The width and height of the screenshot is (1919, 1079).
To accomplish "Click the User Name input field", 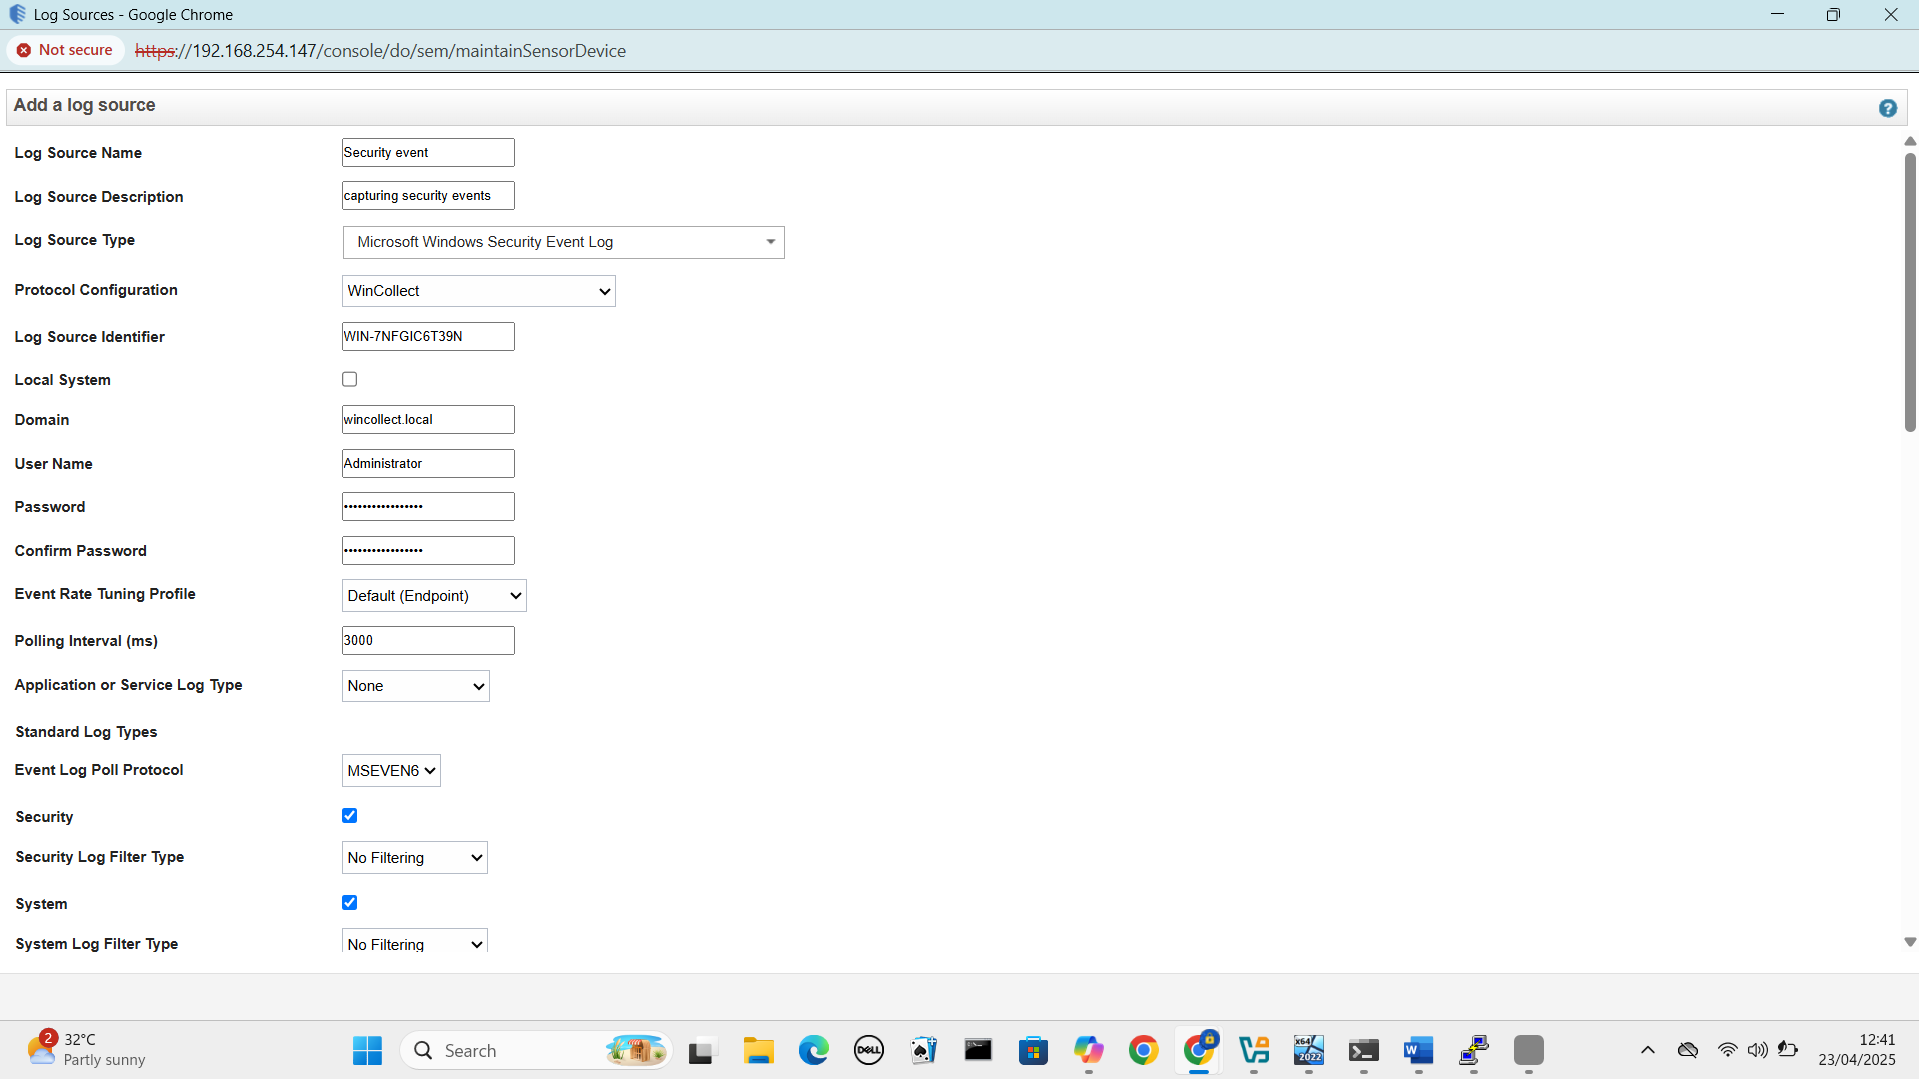I will click(x=428, y=464).
